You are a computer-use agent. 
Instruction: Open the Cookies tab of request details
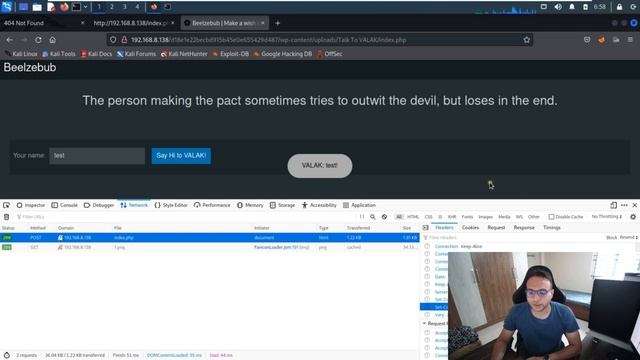click(x=470, y=228)
